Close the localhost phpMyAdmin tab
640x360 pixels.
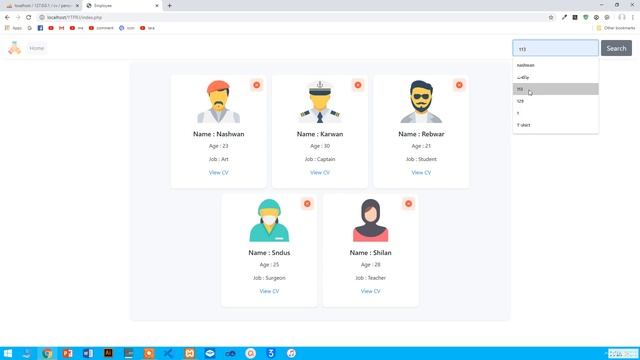coord(77,6)
